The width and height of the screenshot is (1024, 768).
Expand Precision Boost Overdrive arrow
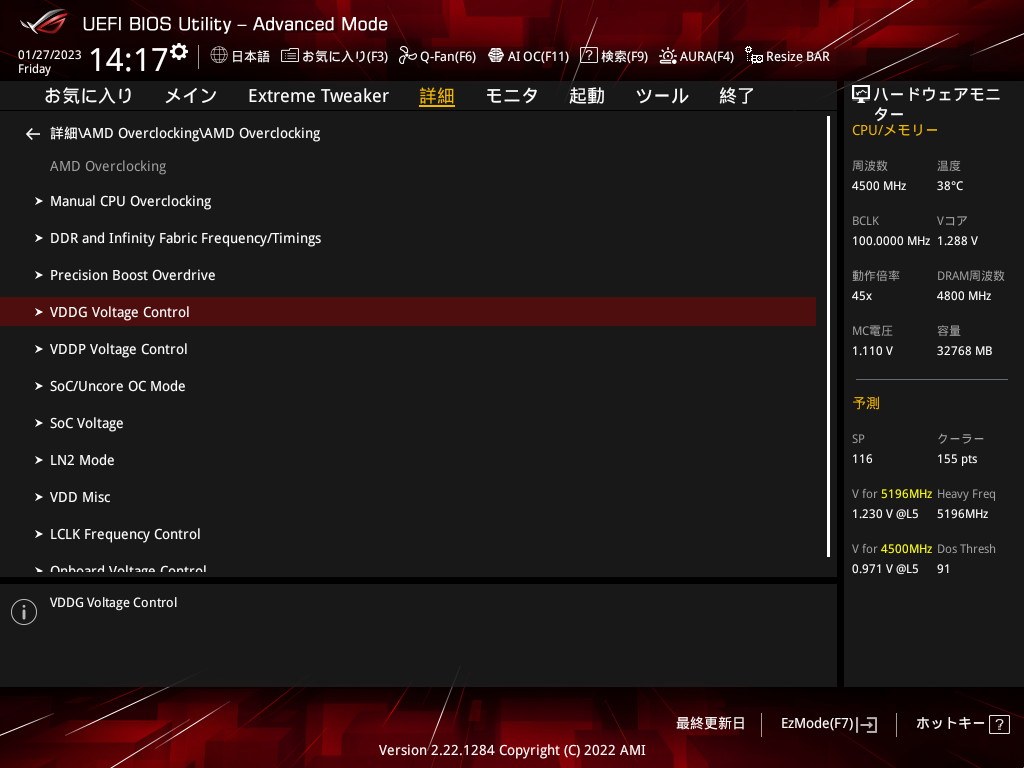coord(39,275)
